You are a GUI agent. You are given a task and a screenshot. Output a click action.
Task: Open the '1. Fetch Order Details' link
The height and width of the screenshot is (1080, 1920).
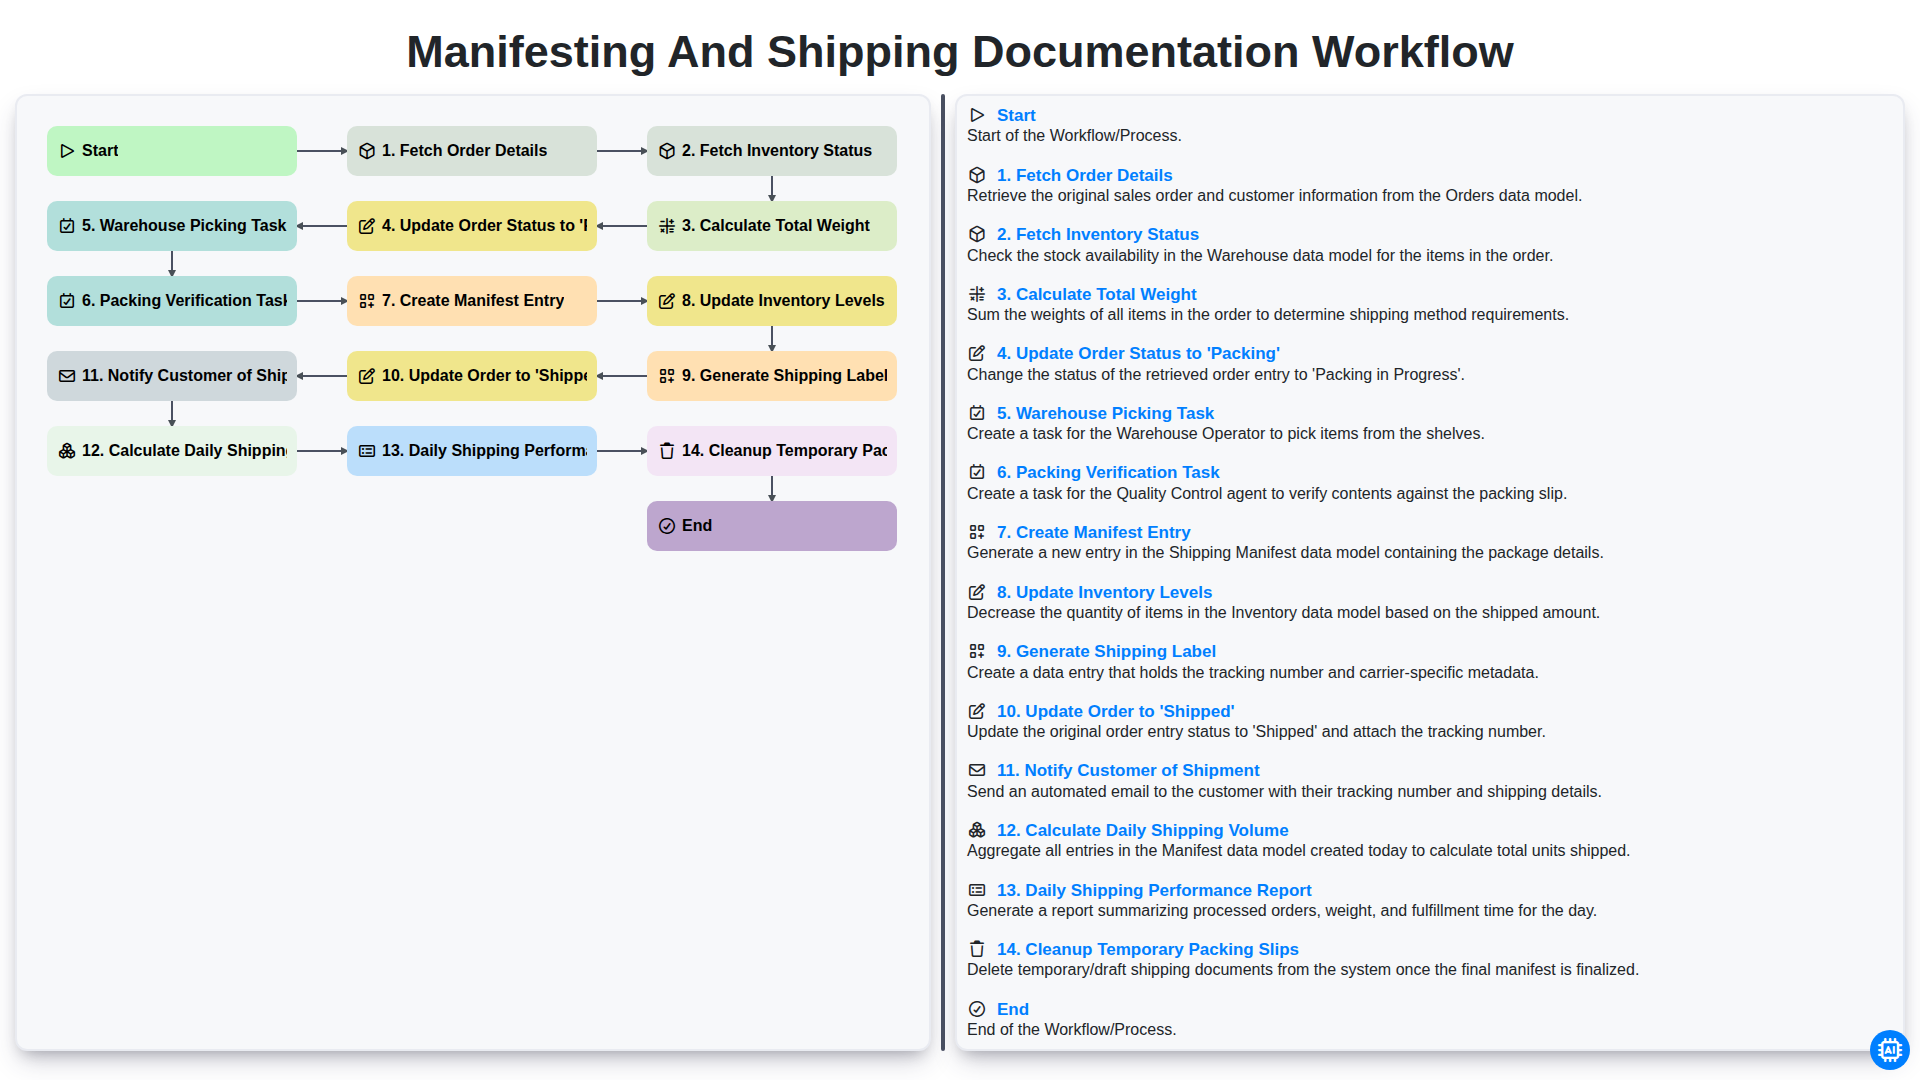1084,175
